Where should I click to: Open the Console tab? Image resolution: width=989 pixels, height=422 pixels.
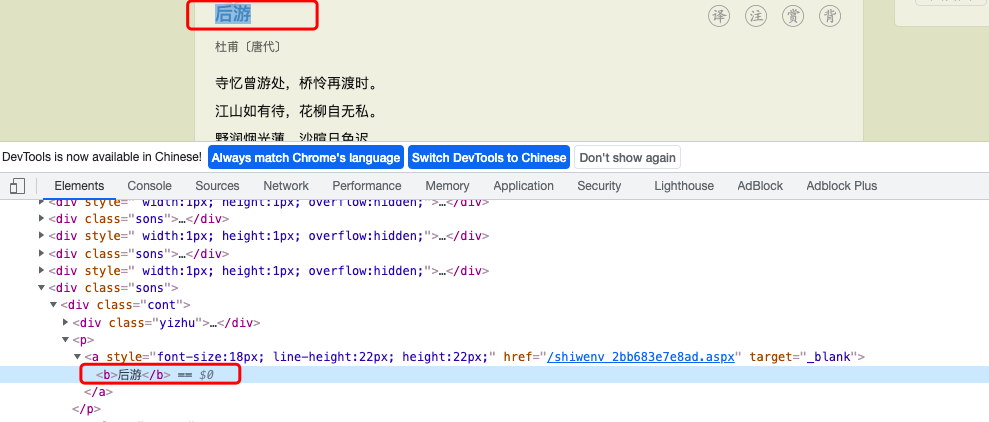149,185
